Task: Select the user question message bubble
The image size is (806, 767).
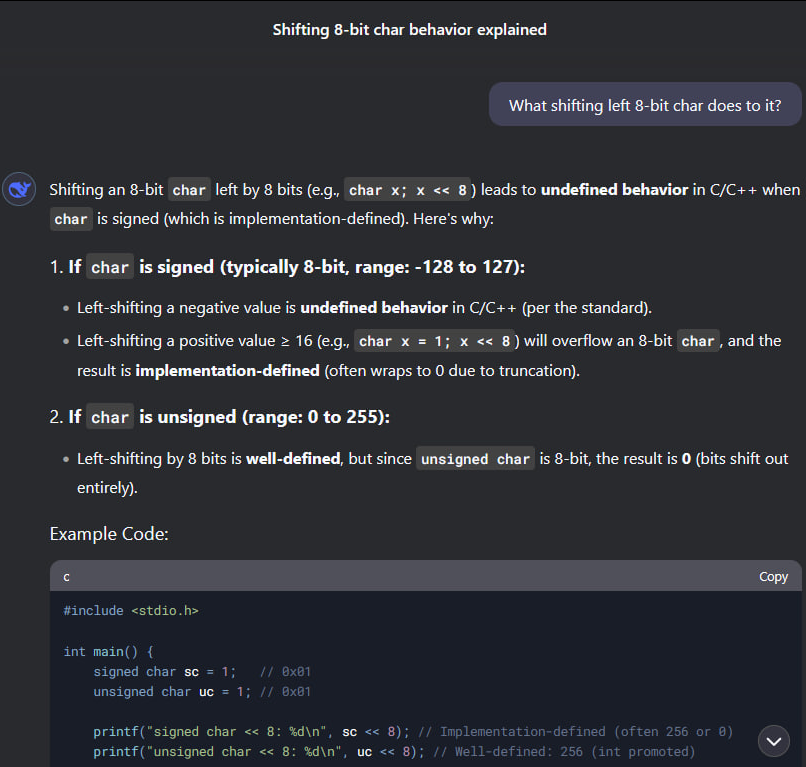Action: [x=644, y=105]
